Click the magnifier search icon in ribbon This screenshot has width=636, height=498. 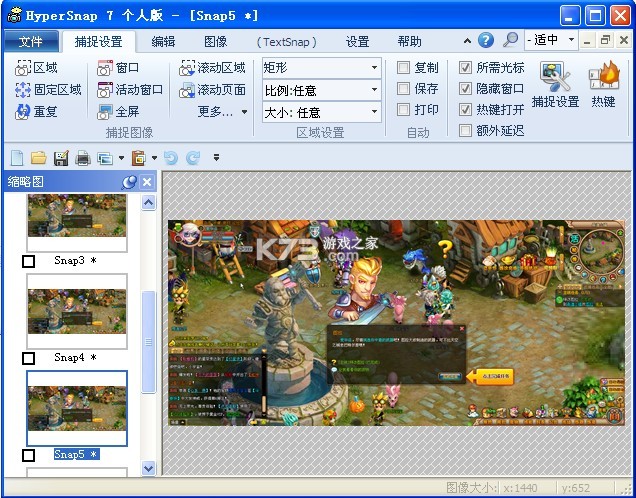(x=510, y=40)
